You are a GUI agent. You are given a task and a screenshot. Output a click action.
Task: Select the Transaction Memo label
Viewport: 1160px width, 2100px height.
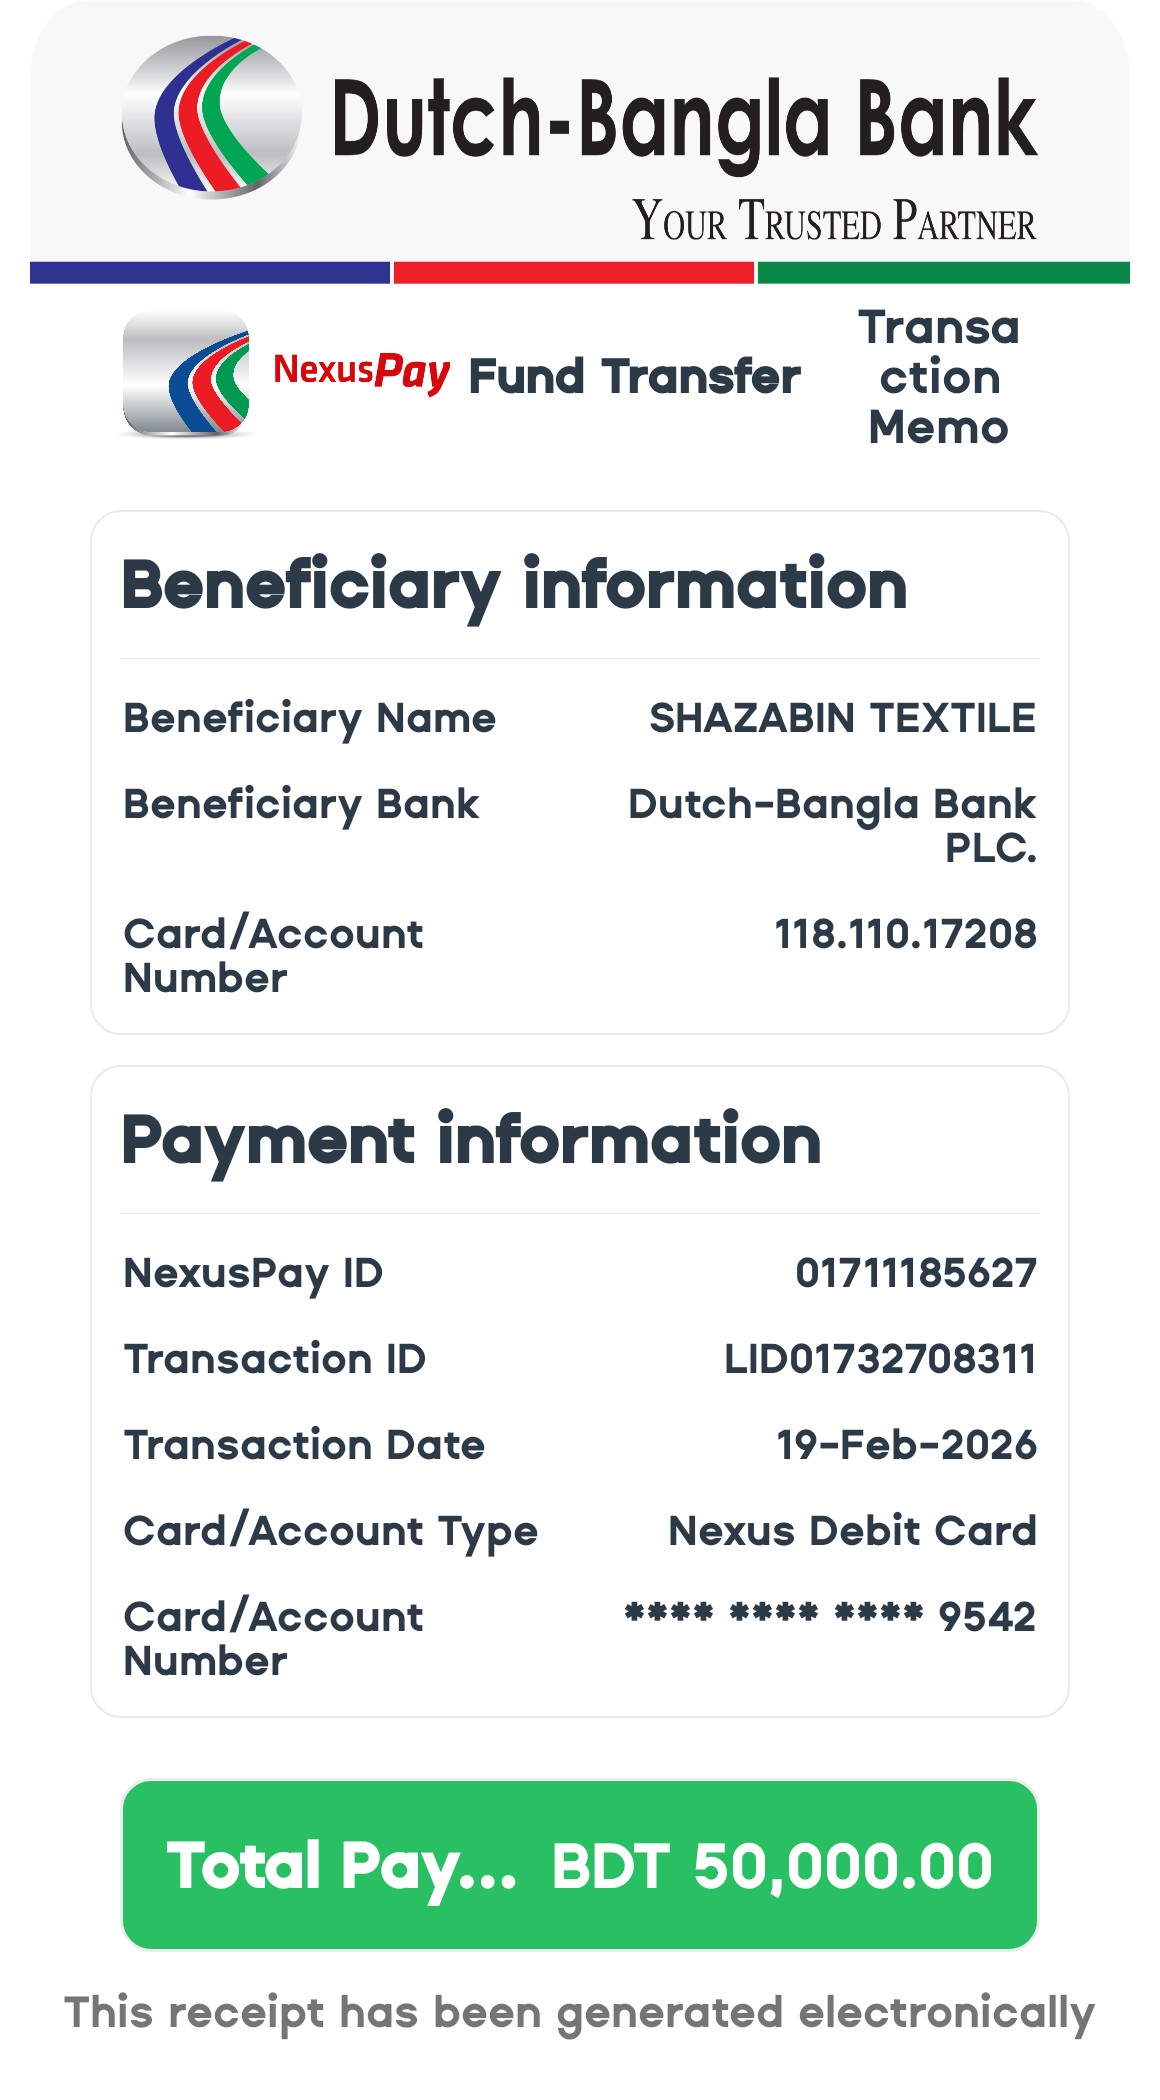click(938, 377)
